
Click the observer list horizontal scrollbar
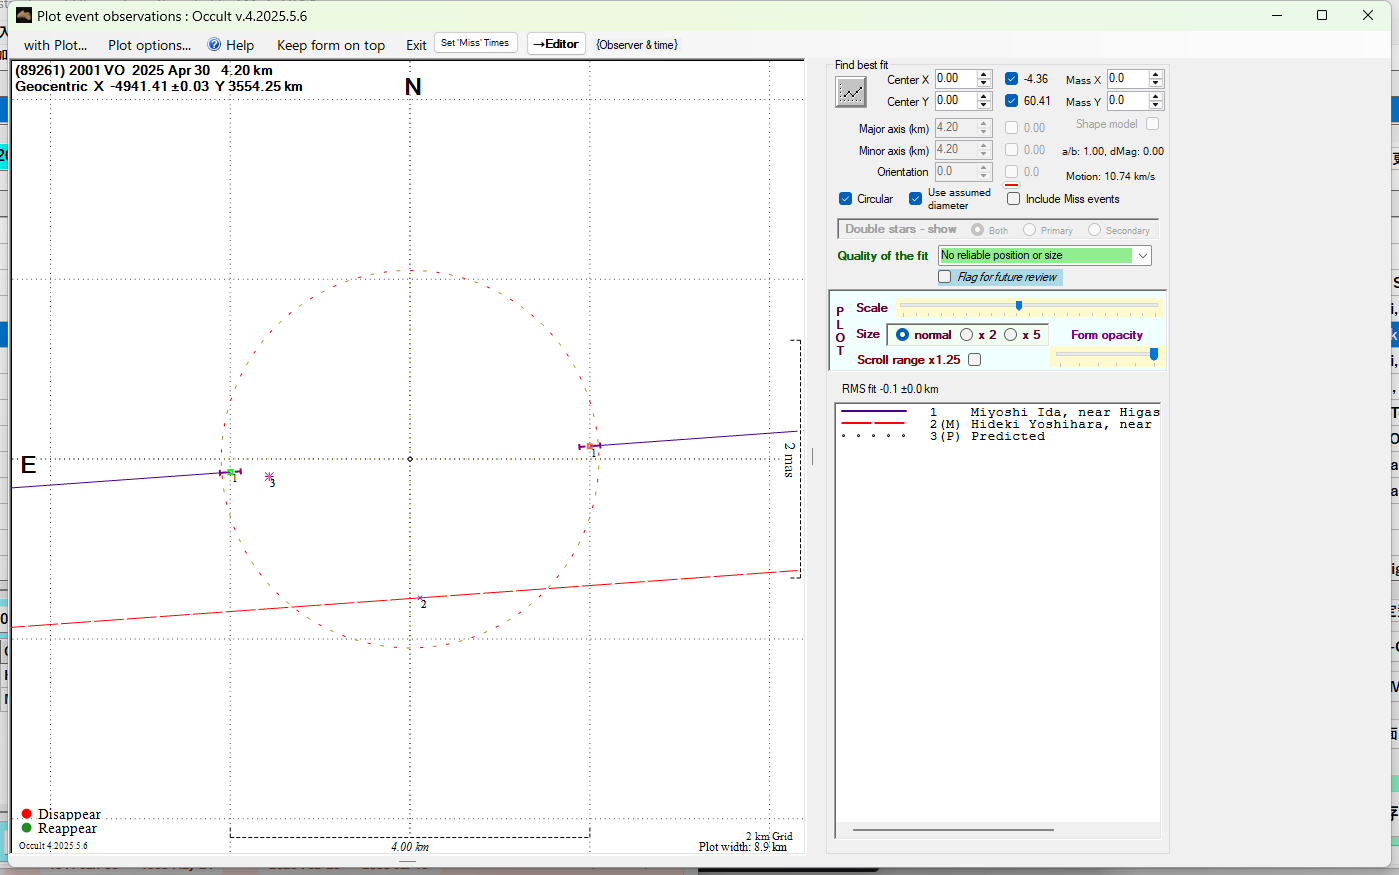(x=952, y=829)
